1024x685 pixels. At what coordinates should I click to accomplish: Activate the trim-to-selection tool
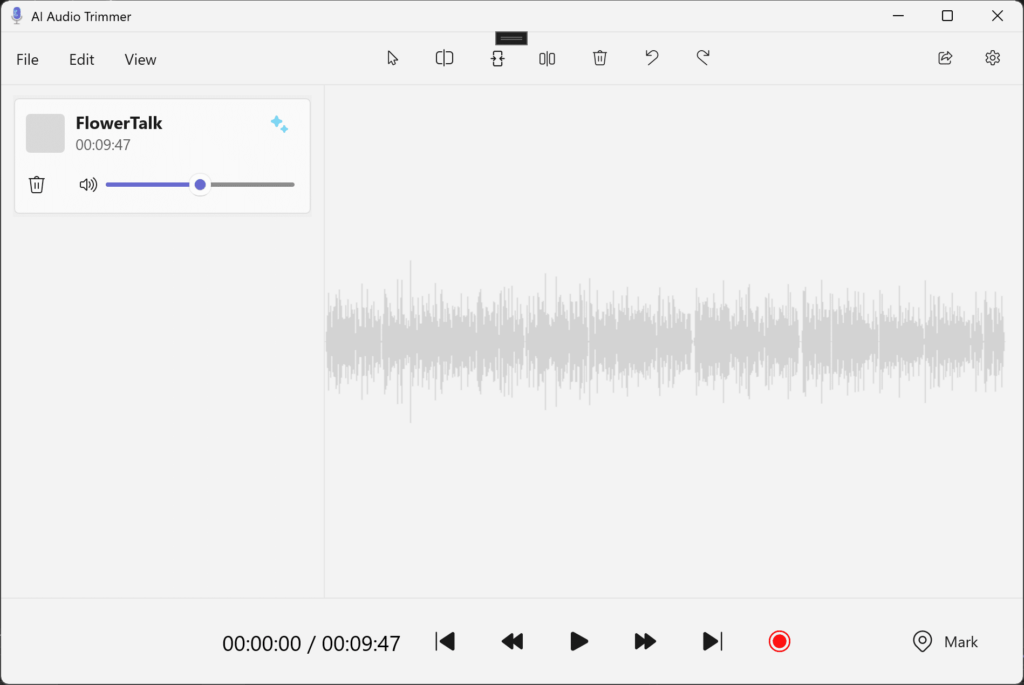497,59
